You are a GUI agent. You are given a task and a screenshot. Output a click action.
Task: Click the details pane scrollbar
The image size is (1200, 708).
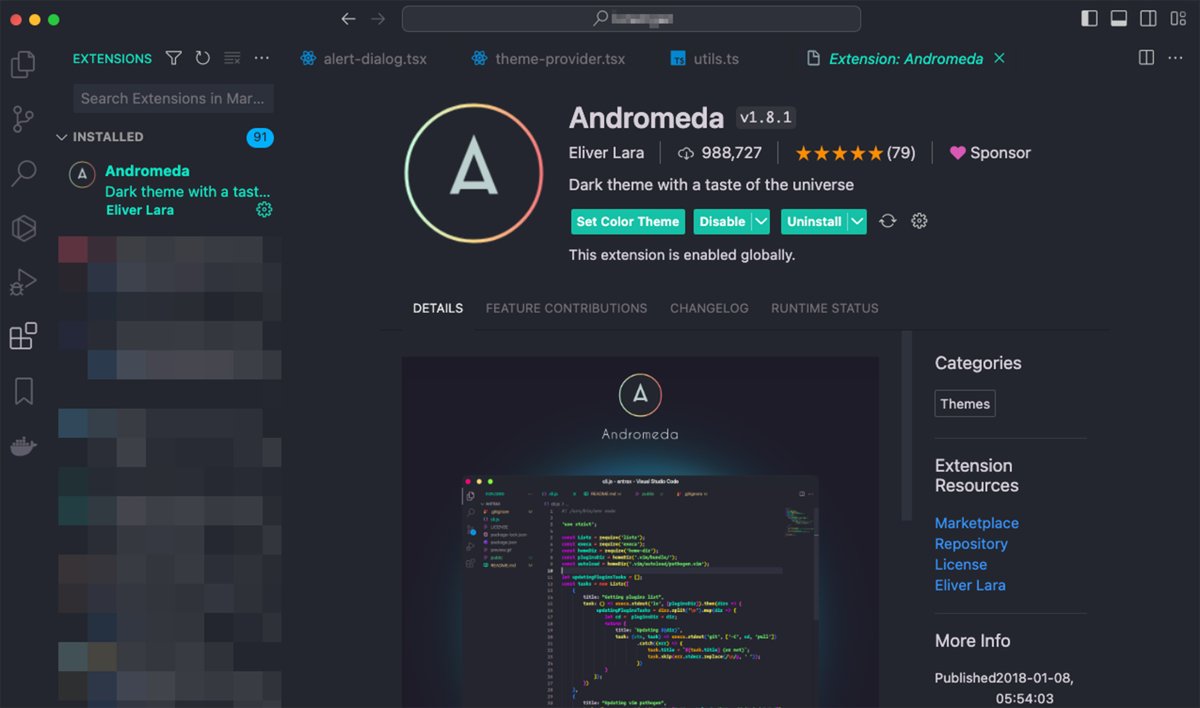click(x=906, y=427)
